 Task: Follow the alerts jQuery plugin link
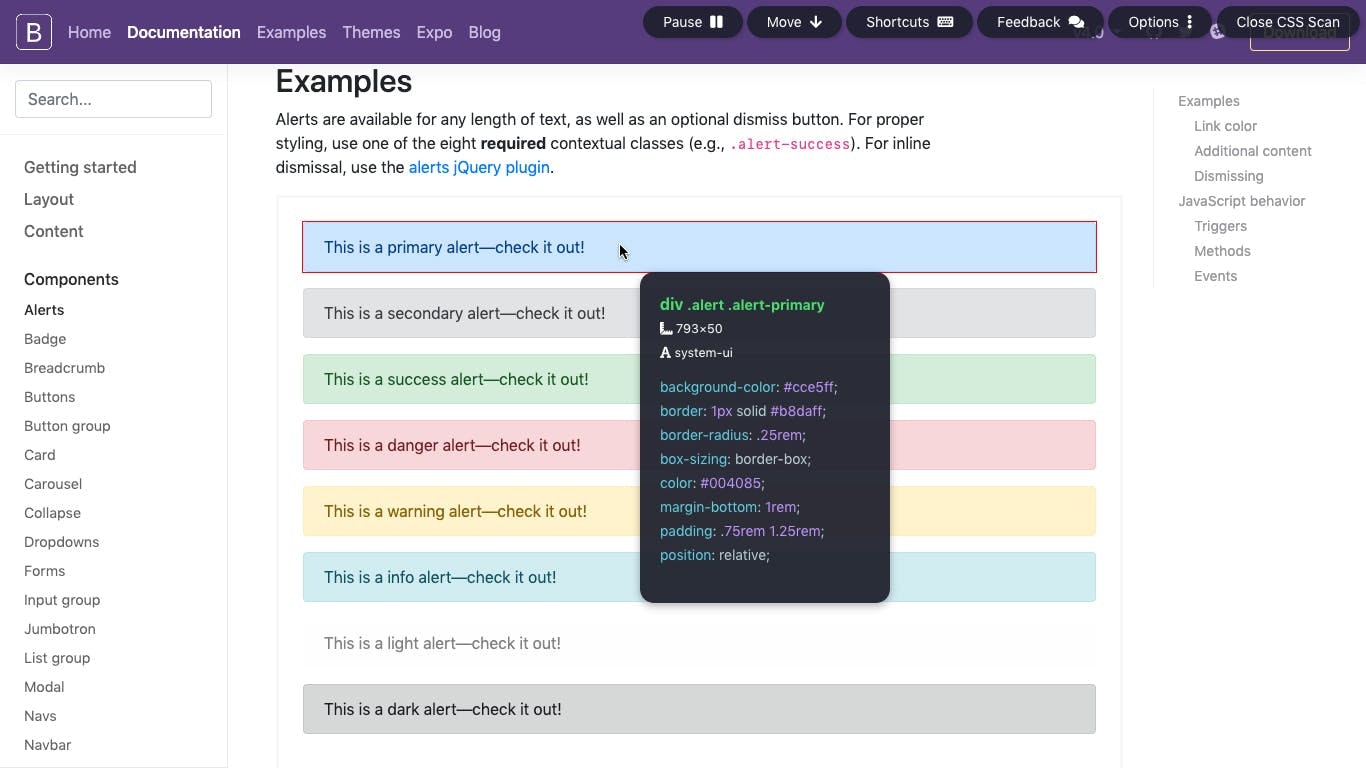(x=479, y=167)
